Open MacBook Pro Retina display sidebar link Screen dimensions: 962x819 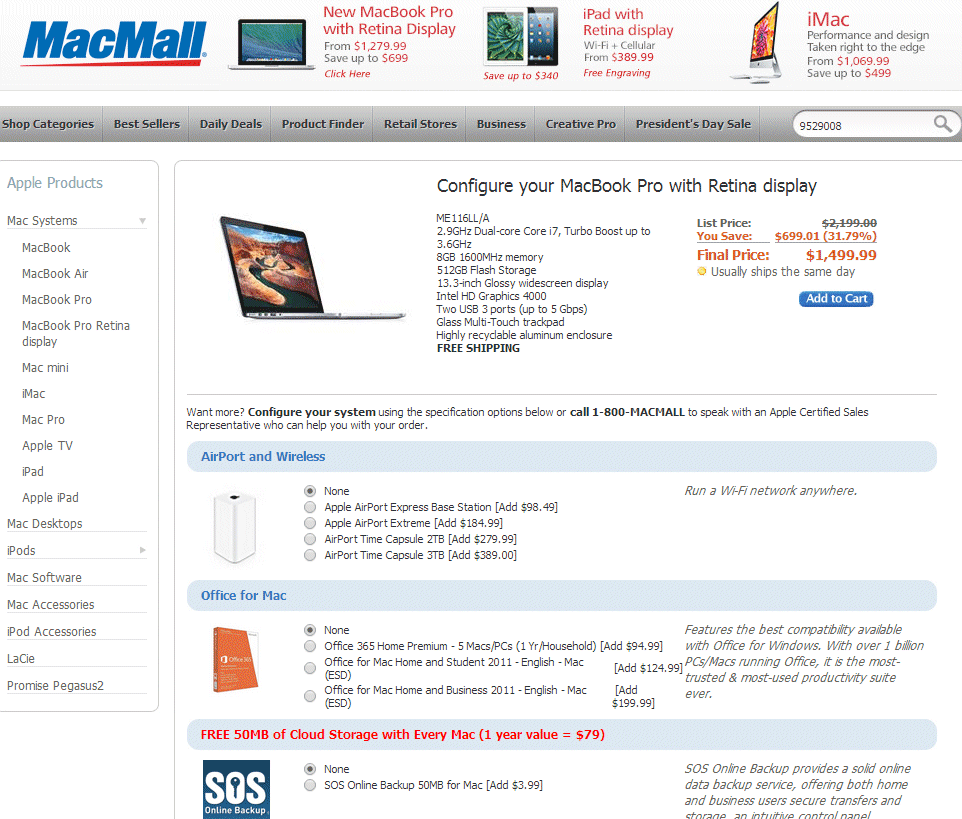pos(76,334)
